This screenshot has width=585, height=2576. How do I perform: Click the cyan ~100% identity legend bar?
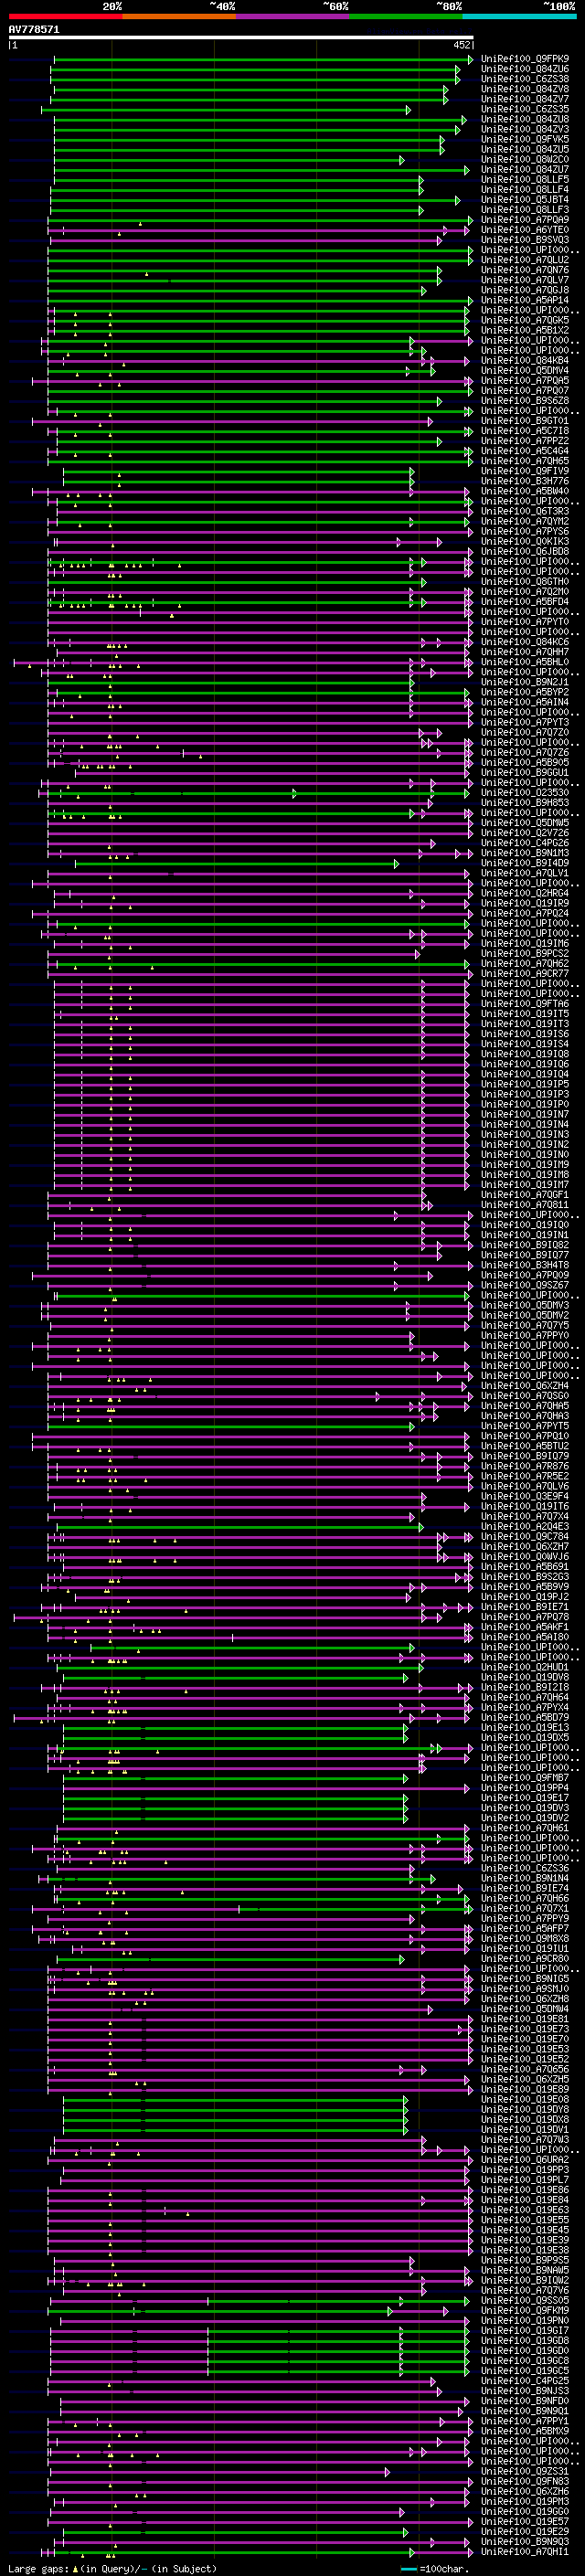click(520, 16)
